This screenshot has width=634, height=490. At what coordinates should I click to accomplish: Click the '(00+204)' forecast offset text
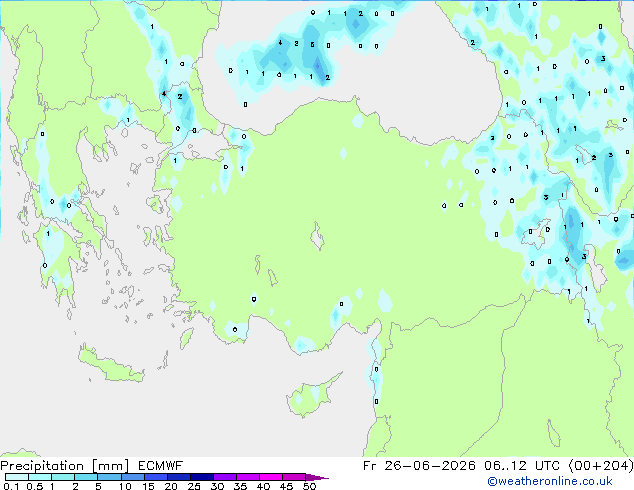[x=601, y=466]
